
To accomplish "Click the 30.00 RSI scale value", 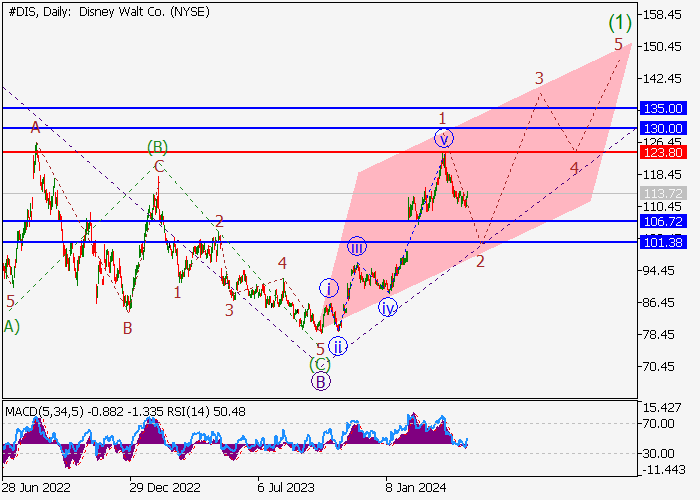I will pos(658,454).
